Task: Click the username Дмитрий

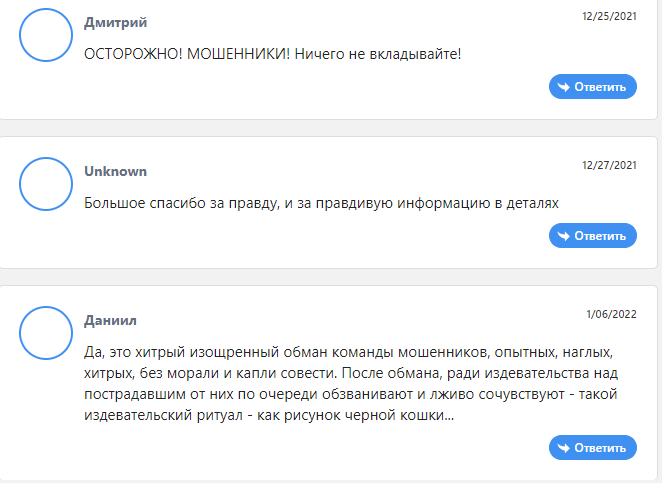Action: click(116, 22)
